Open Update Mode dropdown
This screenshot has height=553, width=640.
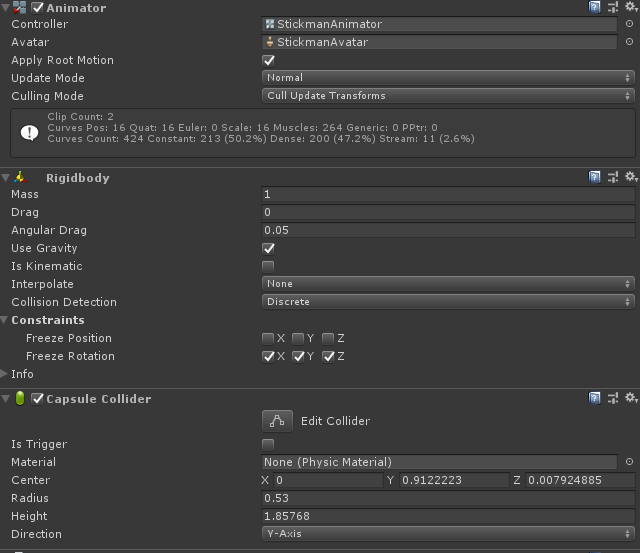pyautogui.click(x=448, y=78)
